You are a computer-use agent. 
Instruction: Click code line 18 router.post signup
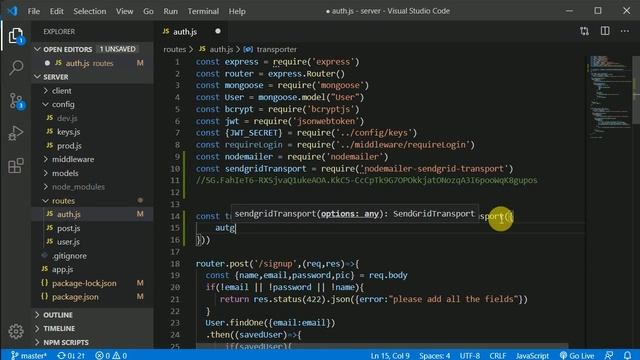(x=278, y=264)
